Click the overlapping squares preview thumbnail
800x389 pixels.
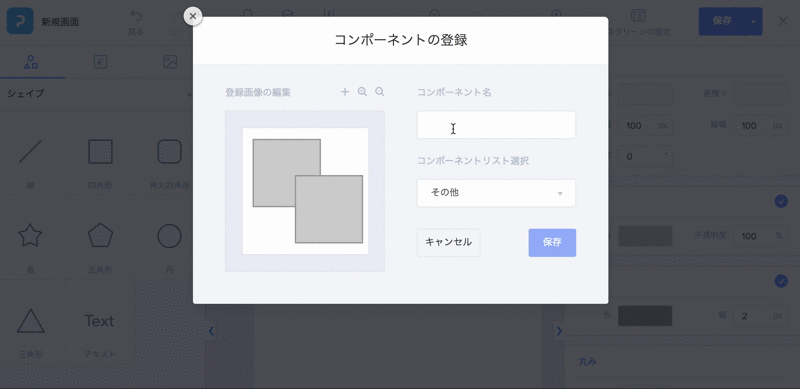[x=305, y=191]
